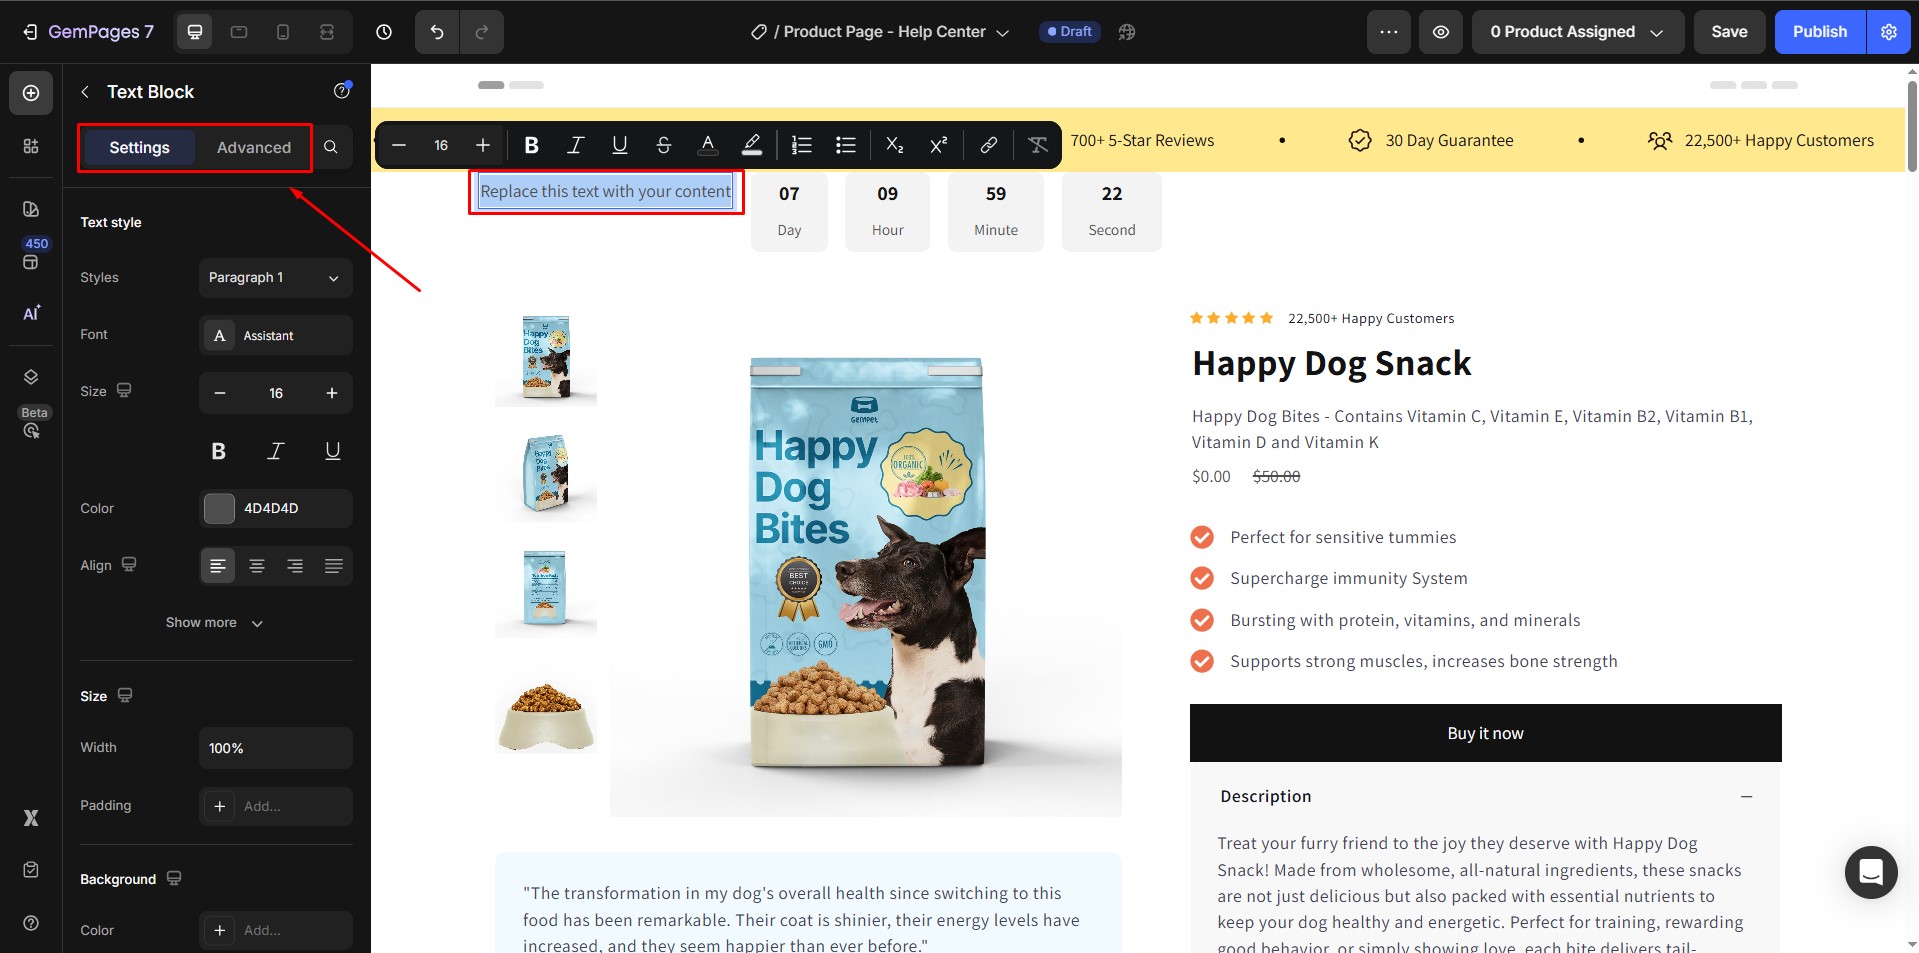1919x953 pixels.
Task: Insert a link with the link icon
Action: click(x=988, y=145)
